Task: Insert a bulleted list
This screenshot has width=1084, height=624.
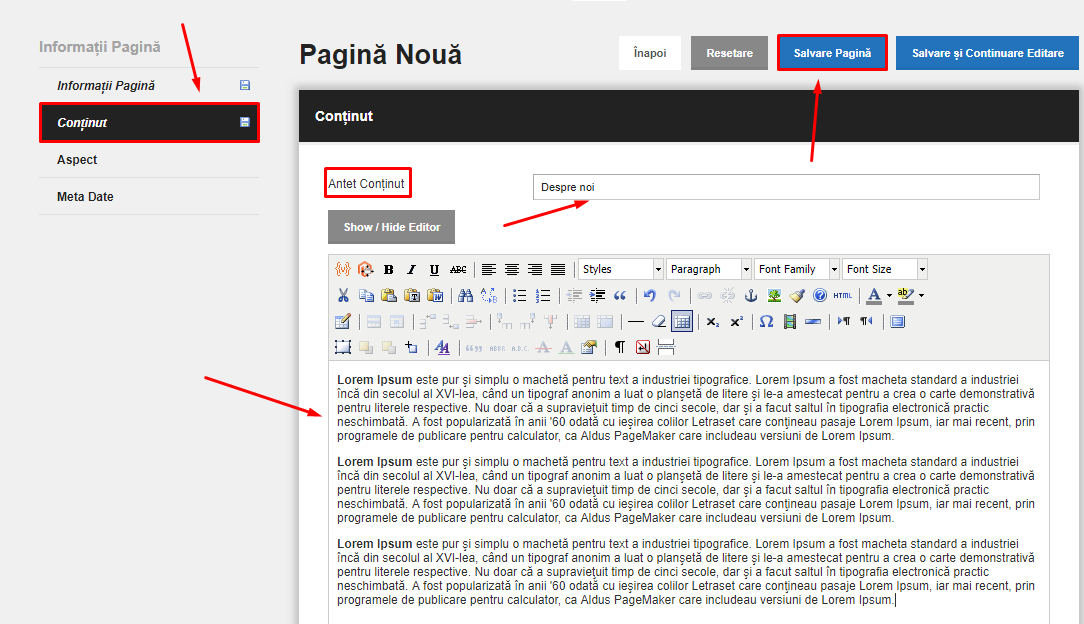Action: (x=519, y=296)
